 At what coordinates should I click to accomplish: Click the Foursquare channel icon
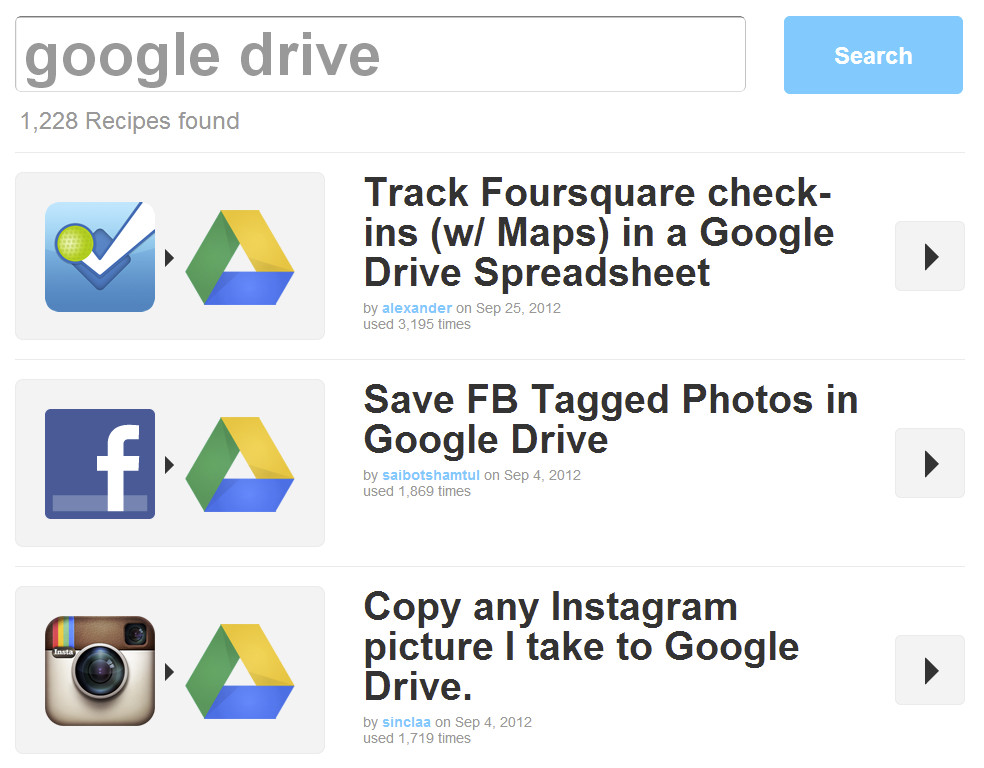100,256
